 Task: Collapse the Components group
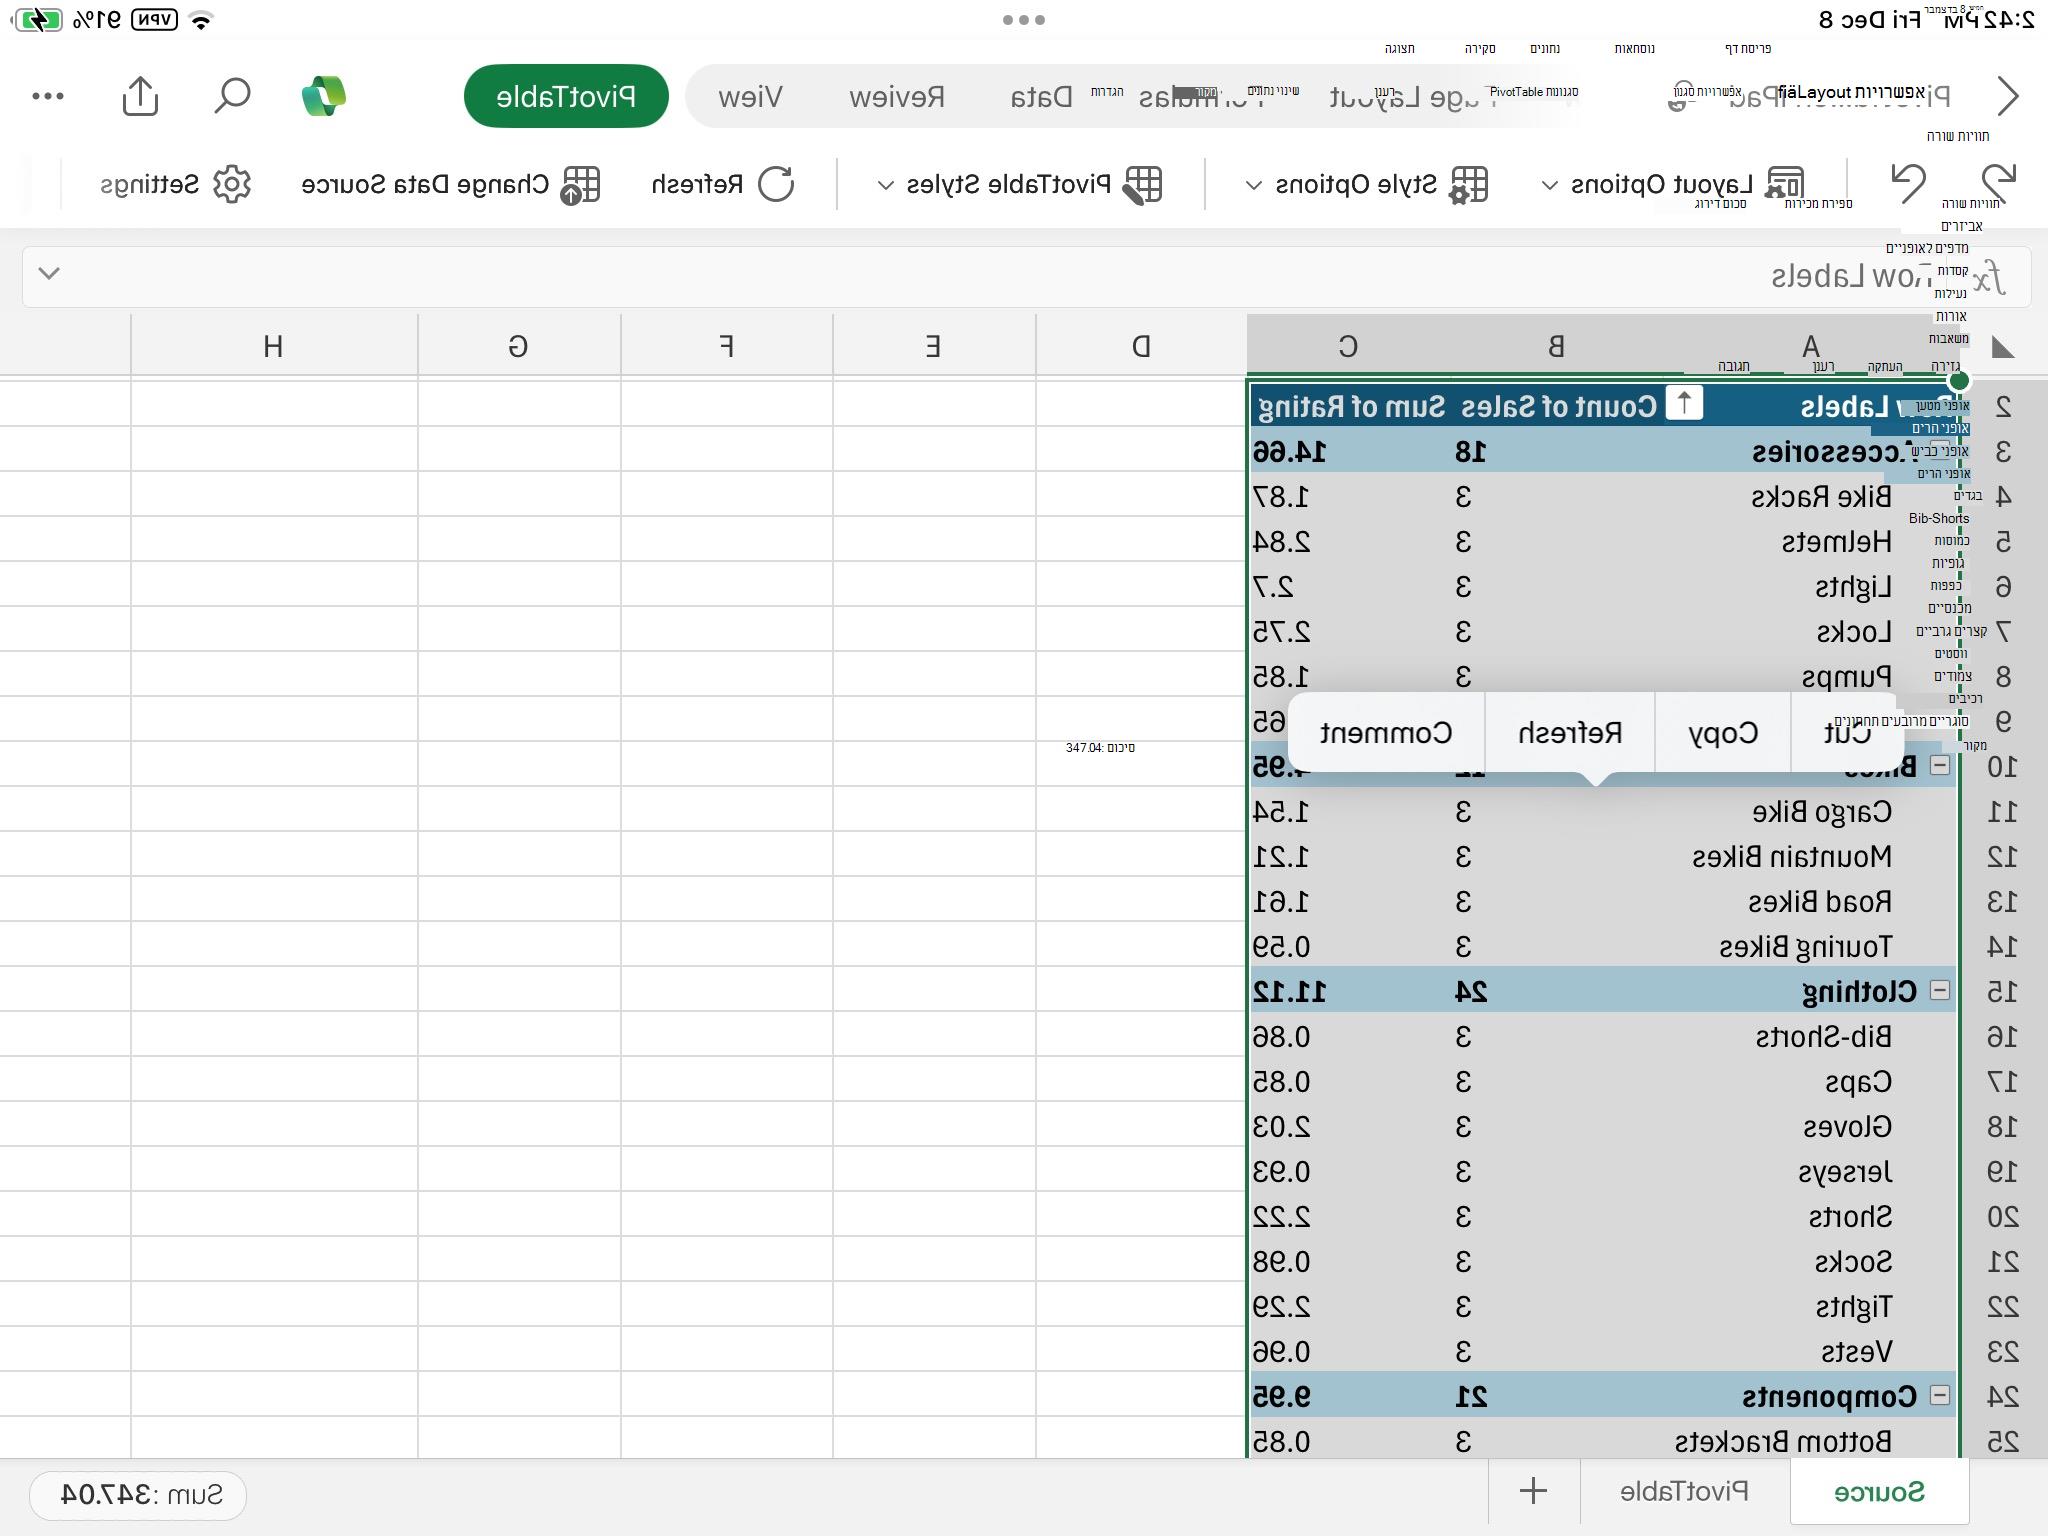(x=1939, y=1395)
